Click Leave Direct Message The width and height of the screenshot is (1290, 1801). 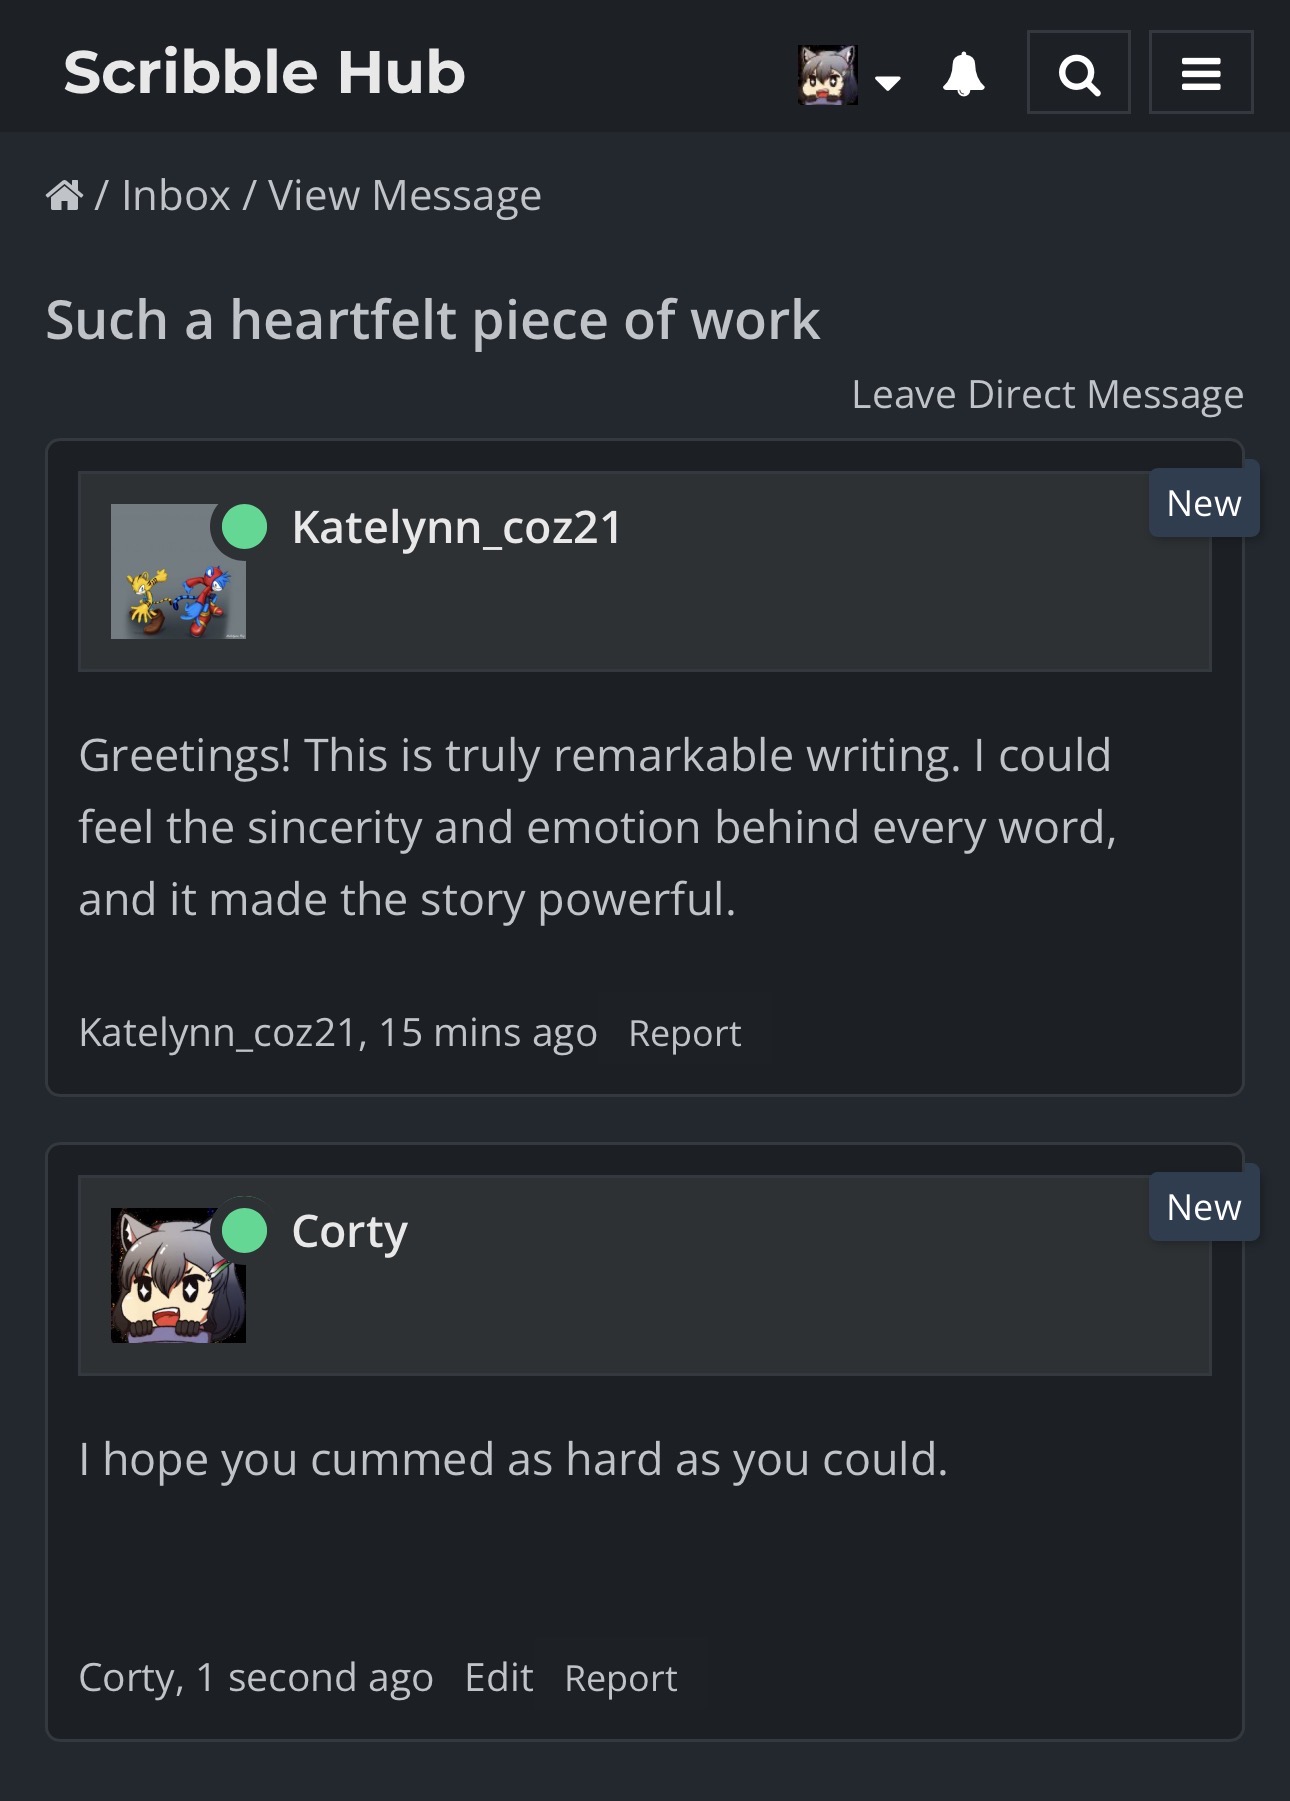[x=1047, y=394]
